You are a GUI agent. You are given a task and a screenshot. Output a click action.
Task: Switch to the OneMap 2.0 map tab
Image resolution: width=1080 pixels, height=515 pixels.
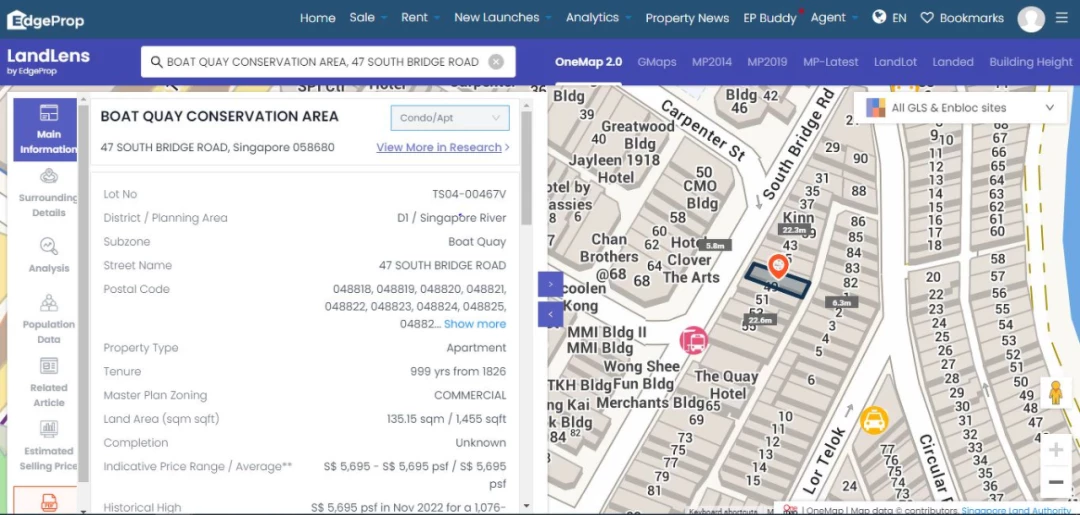pos(588,62)
